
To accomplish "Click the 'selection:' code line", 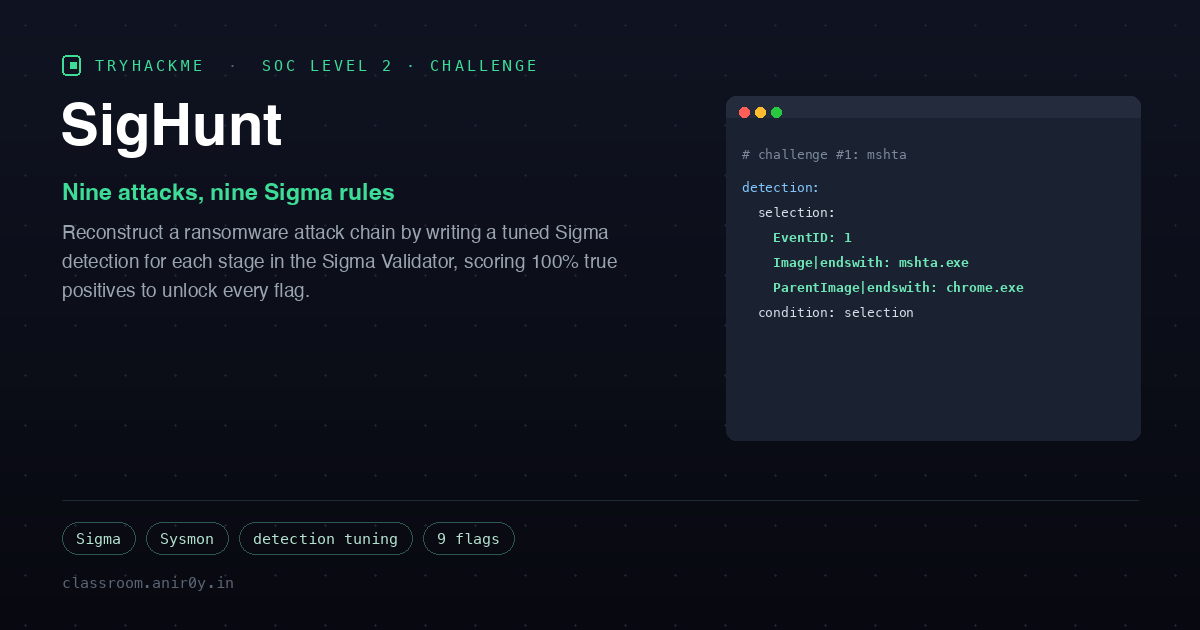I will pyautogui.click(x=796, y=213).
